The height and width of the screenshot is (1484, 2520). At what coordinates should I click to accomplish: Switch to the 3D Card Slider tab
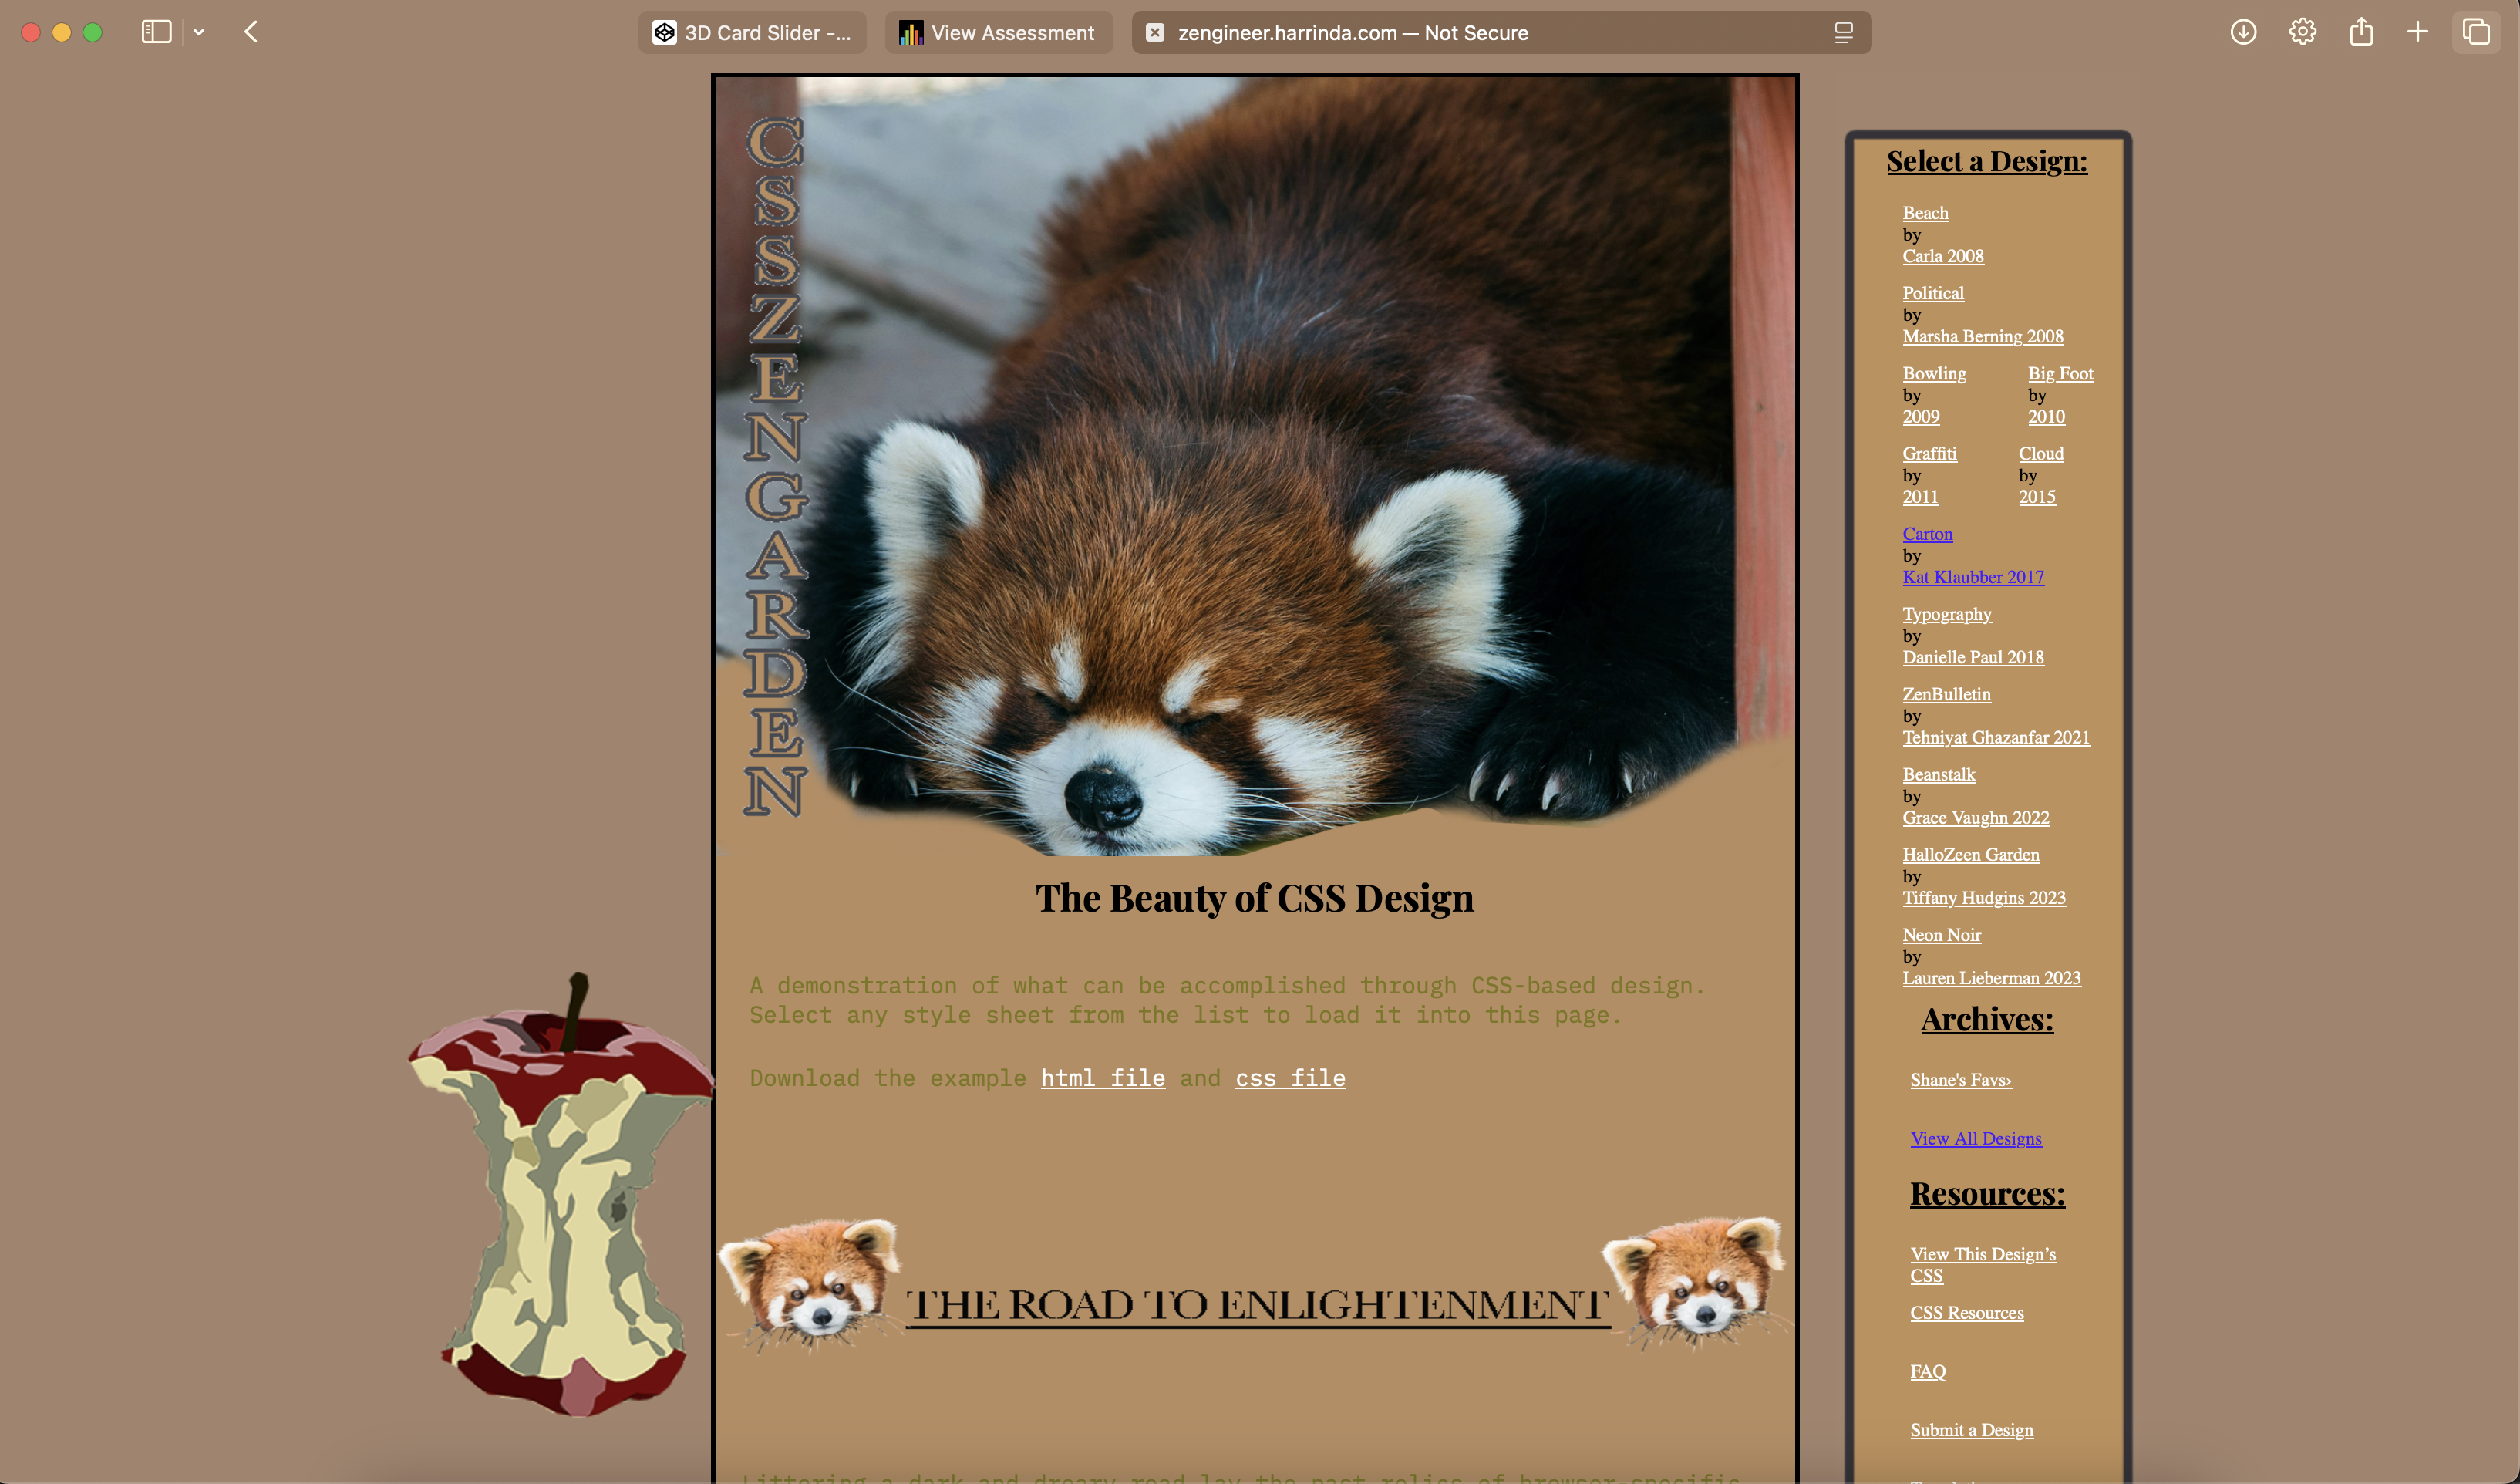point(752,32)
